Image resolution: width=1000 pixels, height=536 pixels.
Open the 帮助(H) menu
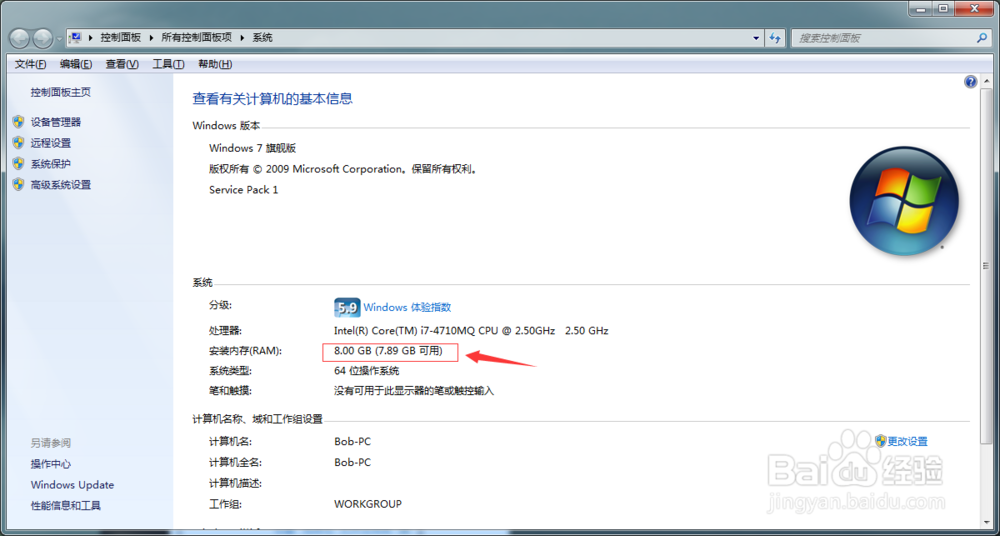[215, 64]
